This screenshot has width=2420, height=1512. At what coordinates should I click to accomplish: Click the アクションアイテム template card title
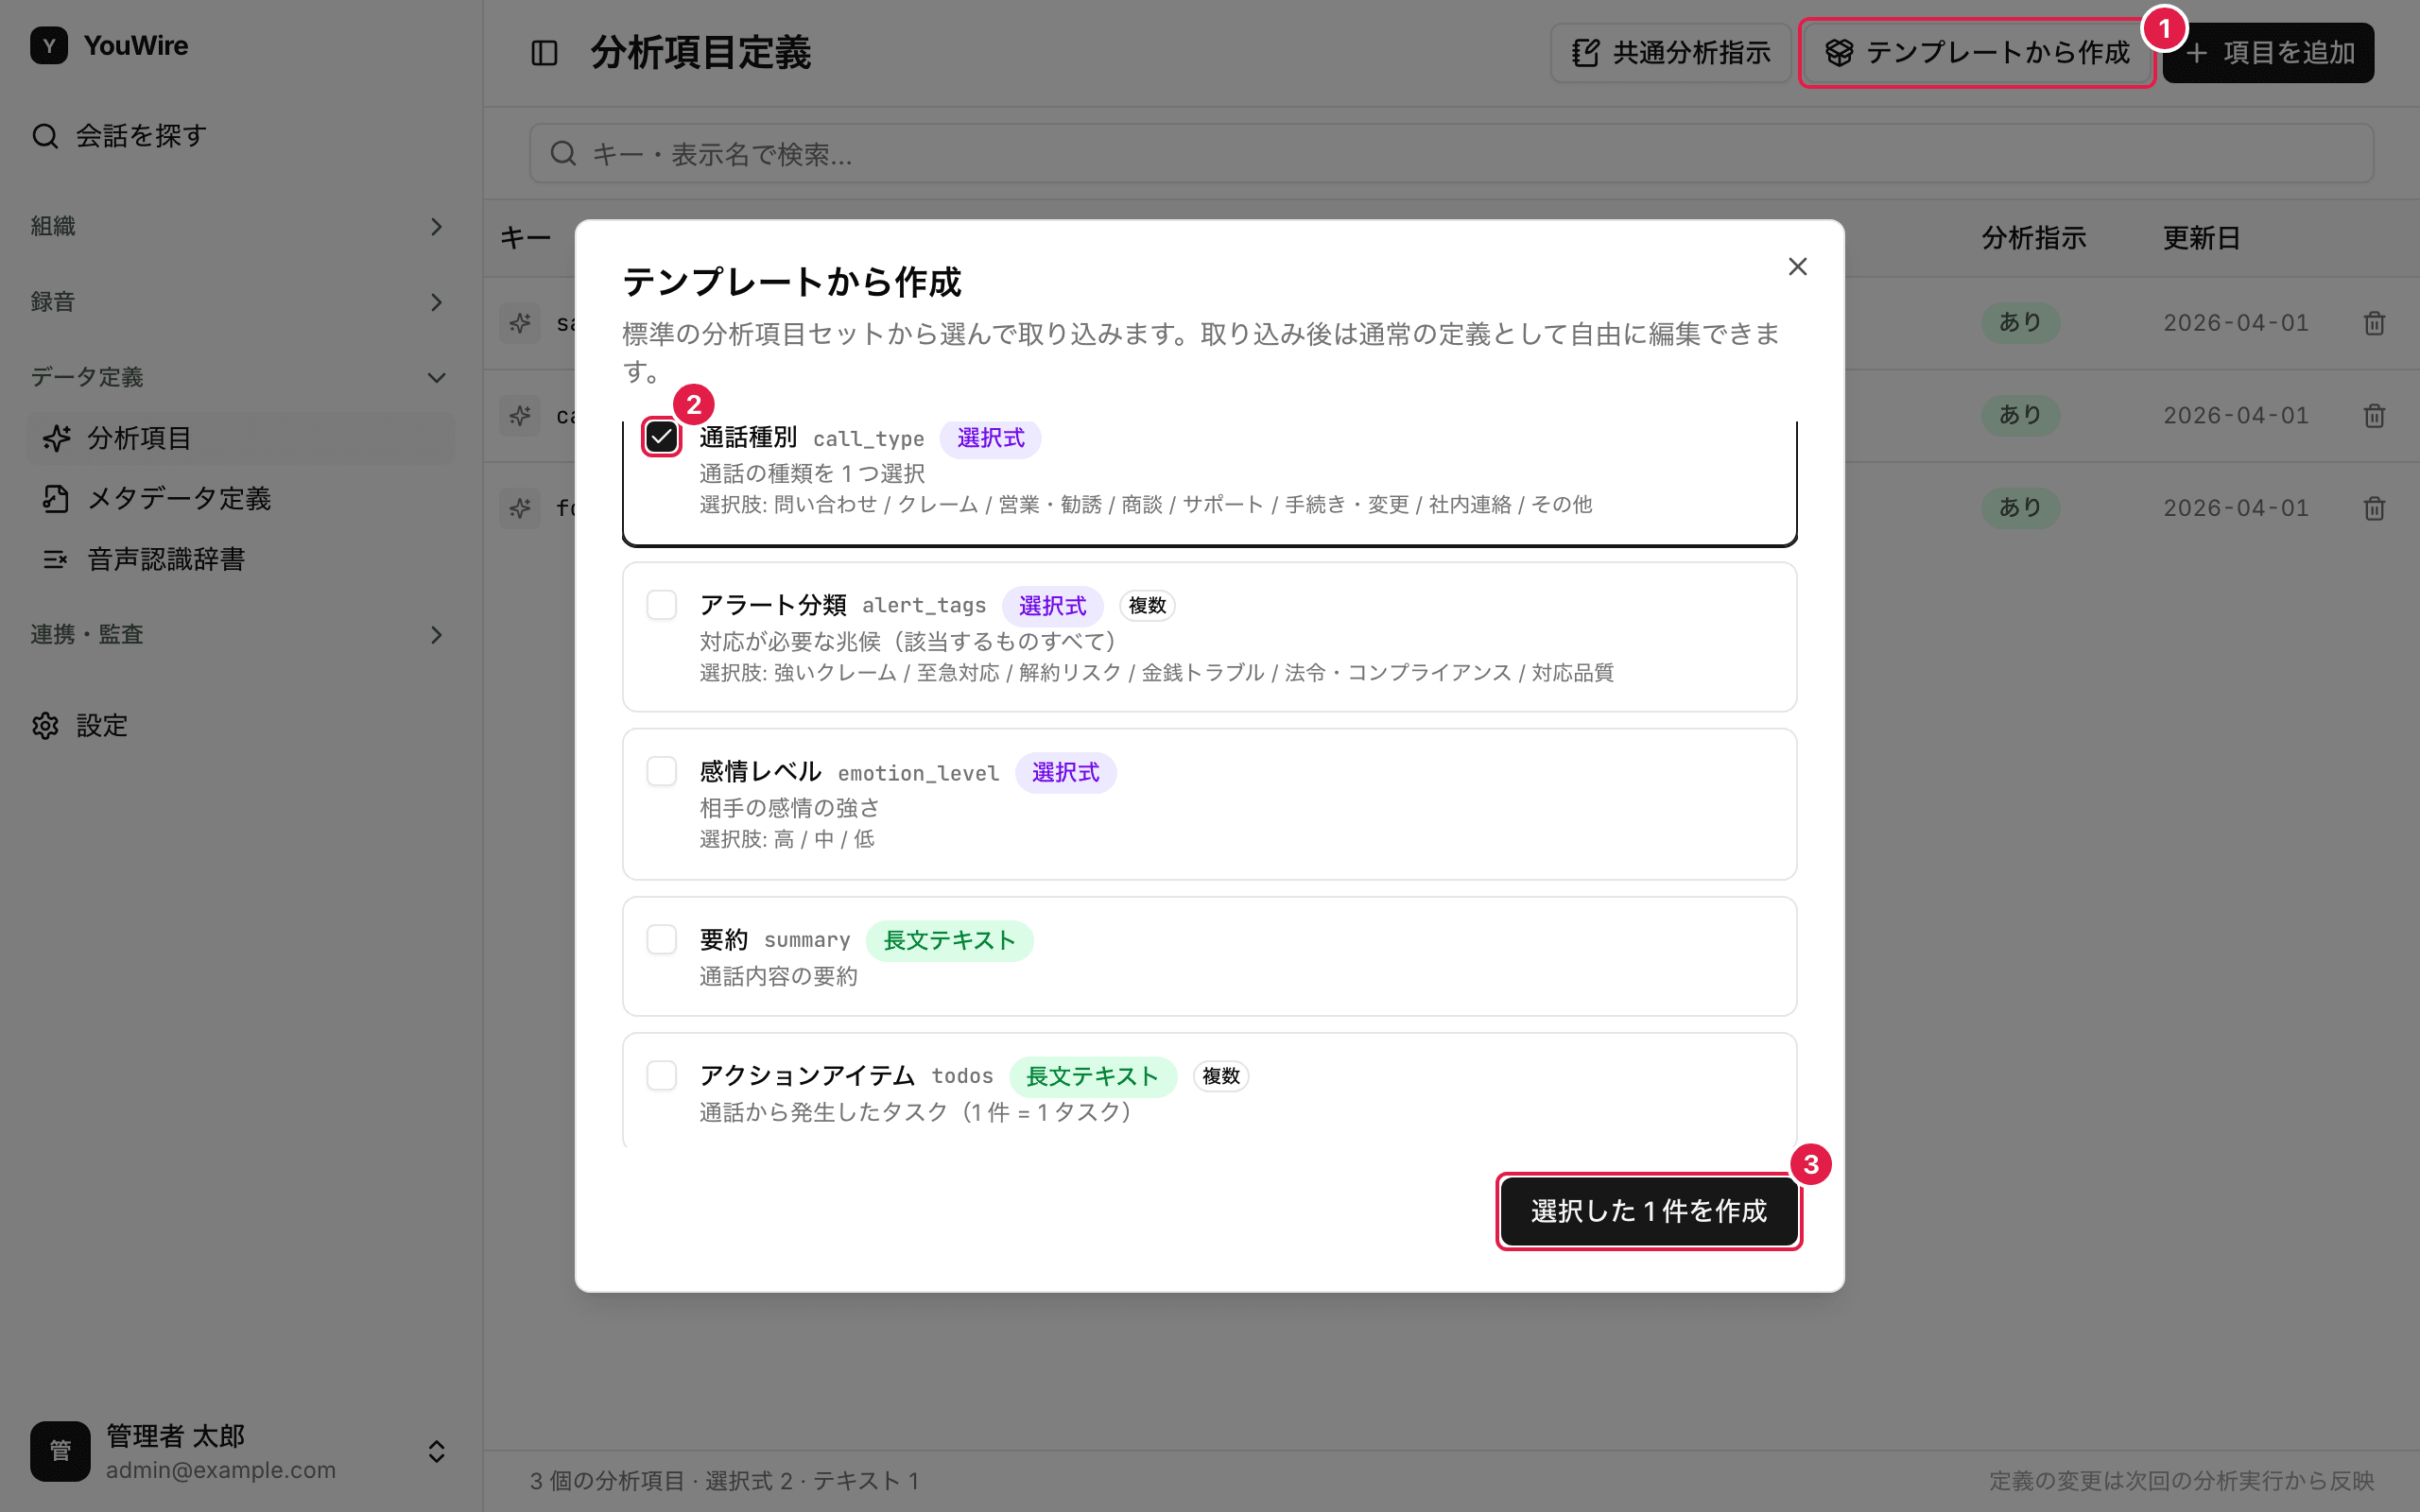[x=807, y=1076]
